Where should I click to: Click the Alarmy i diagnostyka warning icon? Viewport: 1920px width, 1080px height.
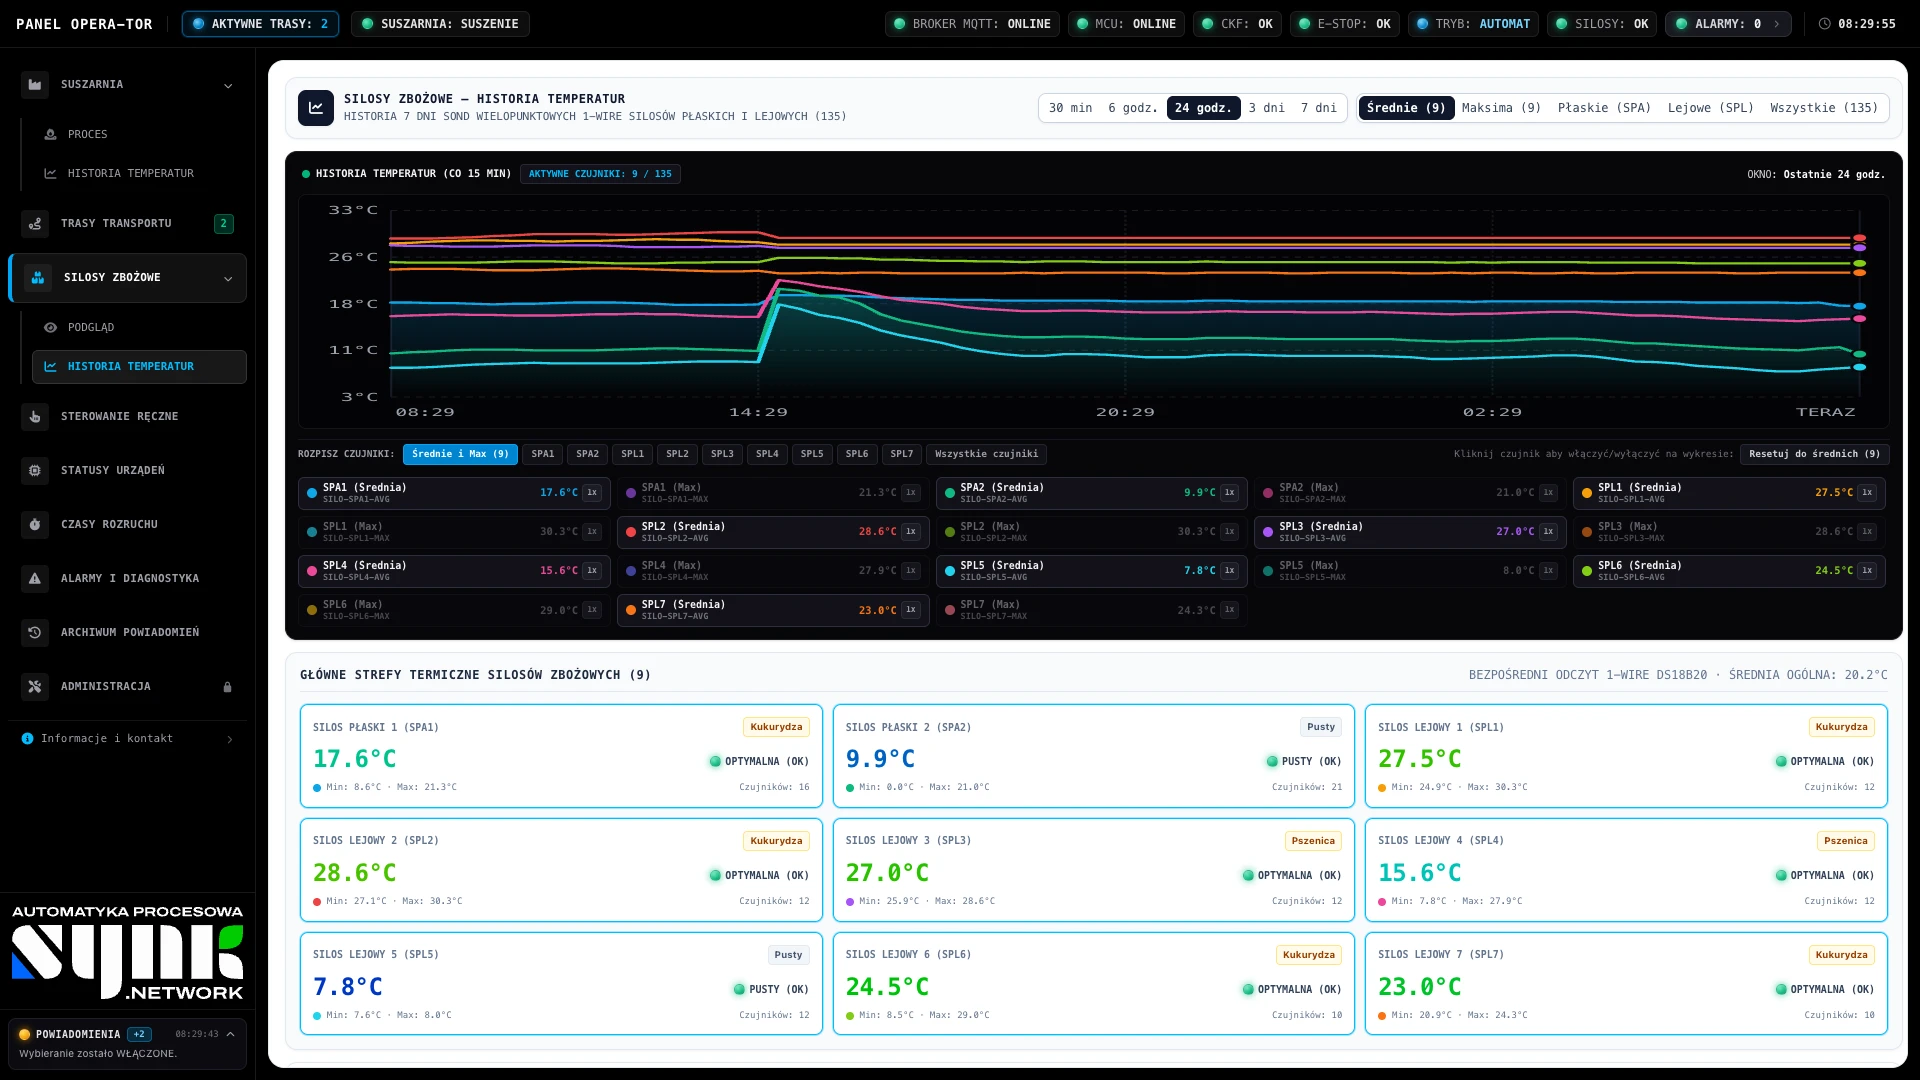pos(35,579)
